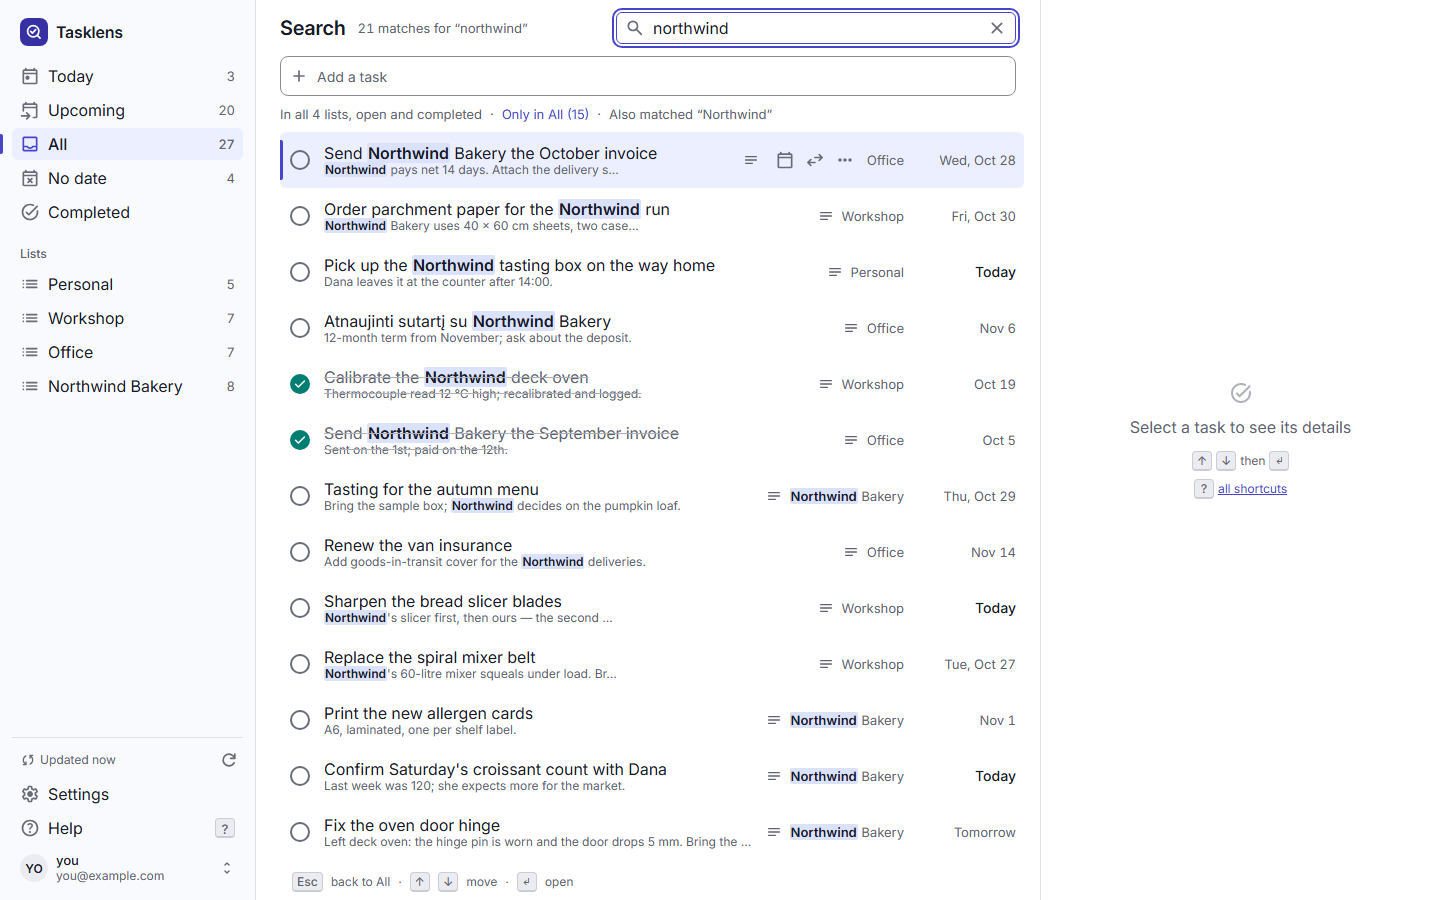Open notes icon on October invoice row
Viewport: 1440px width, 900px height.
(x=751, y=160)
